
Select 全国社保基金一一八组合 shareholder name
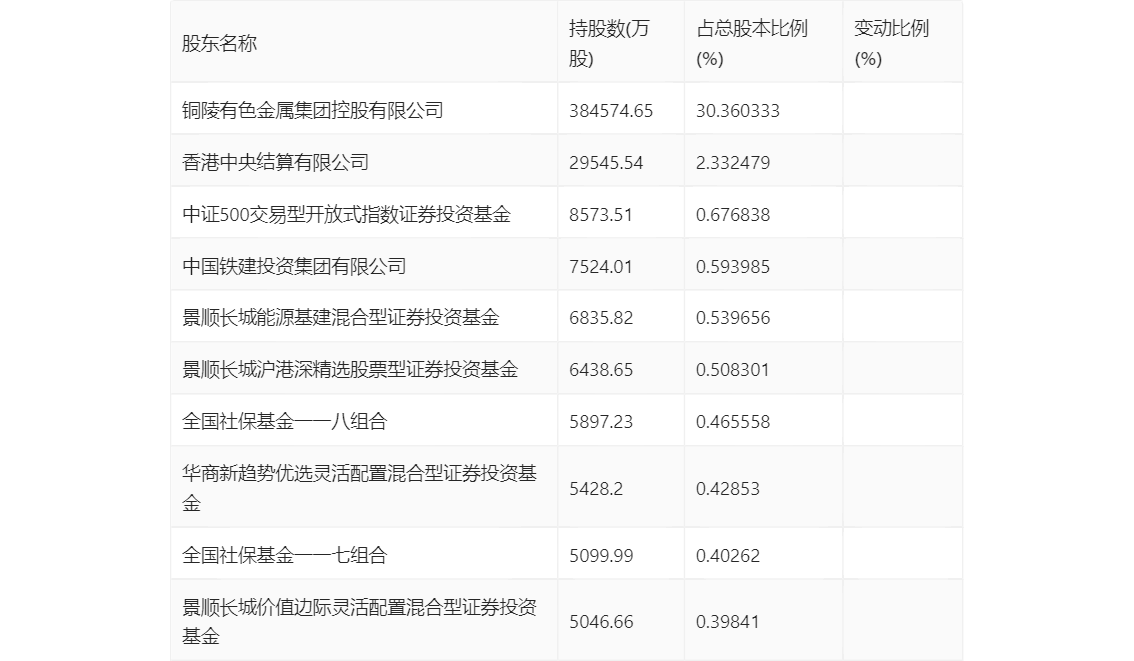tap(284, 421)
